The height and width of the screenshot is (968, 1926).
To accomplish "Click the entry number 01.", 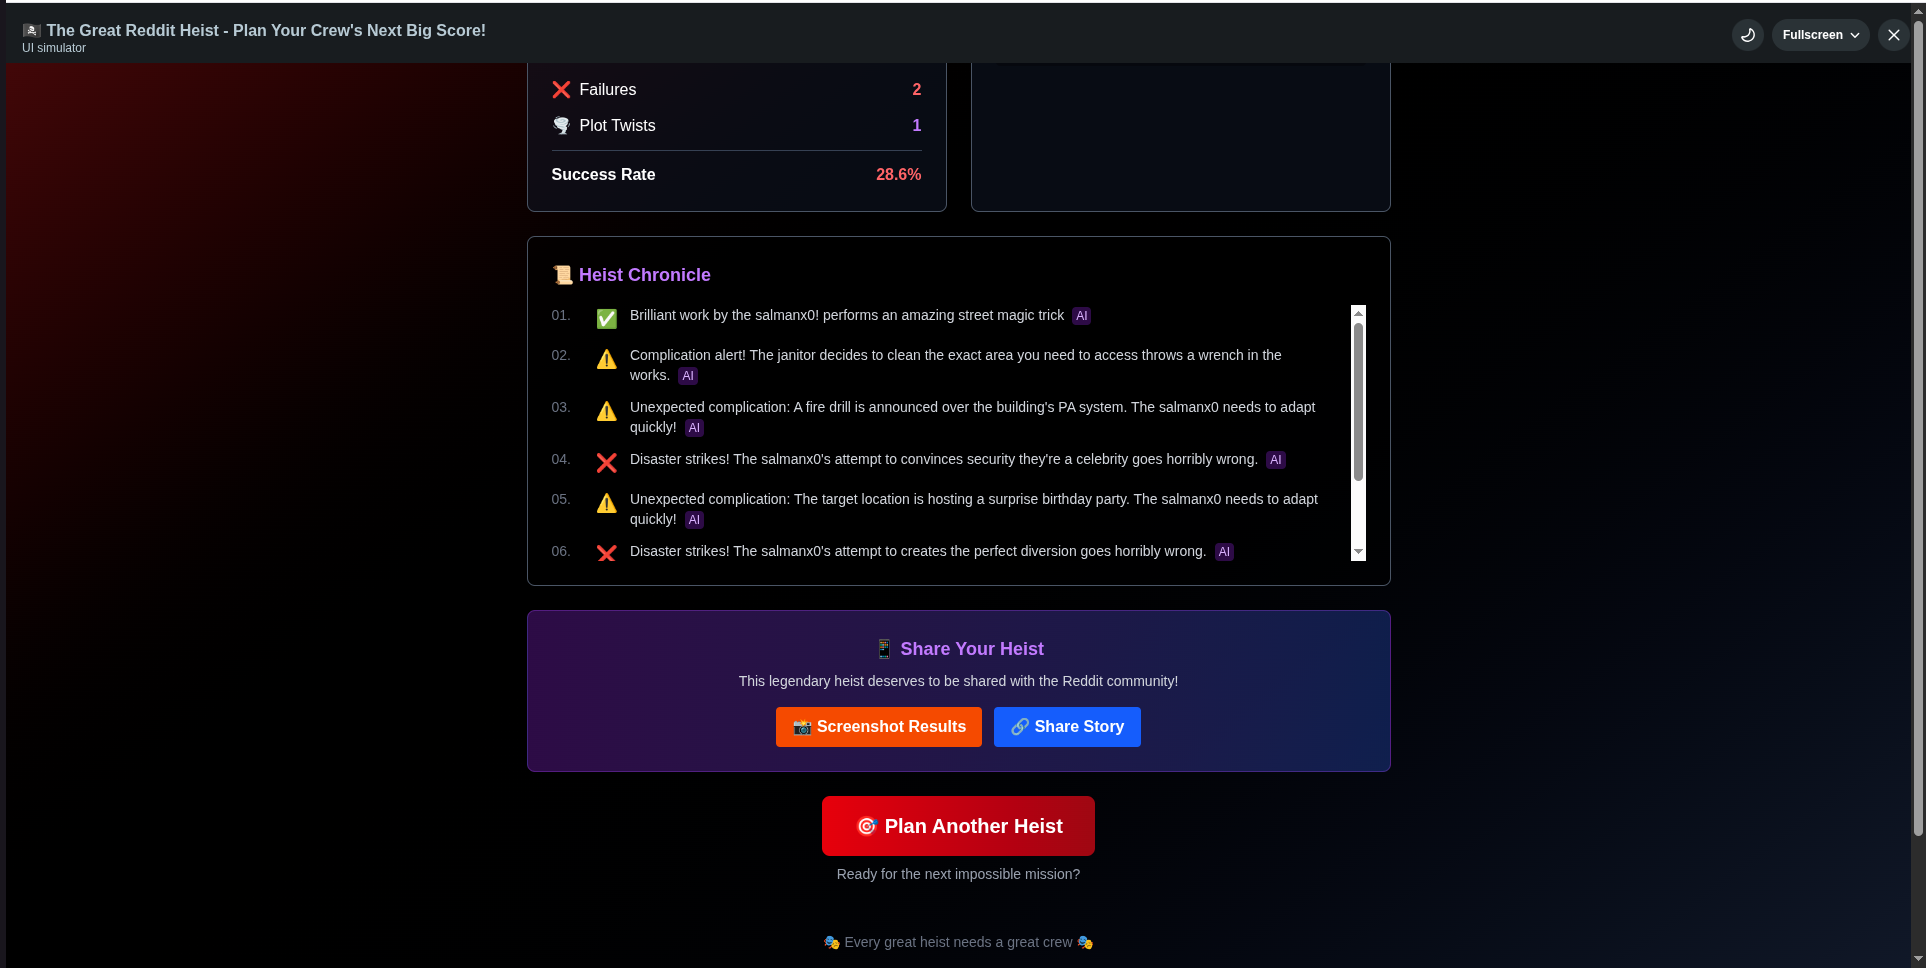I will click(x=561, y=316).
